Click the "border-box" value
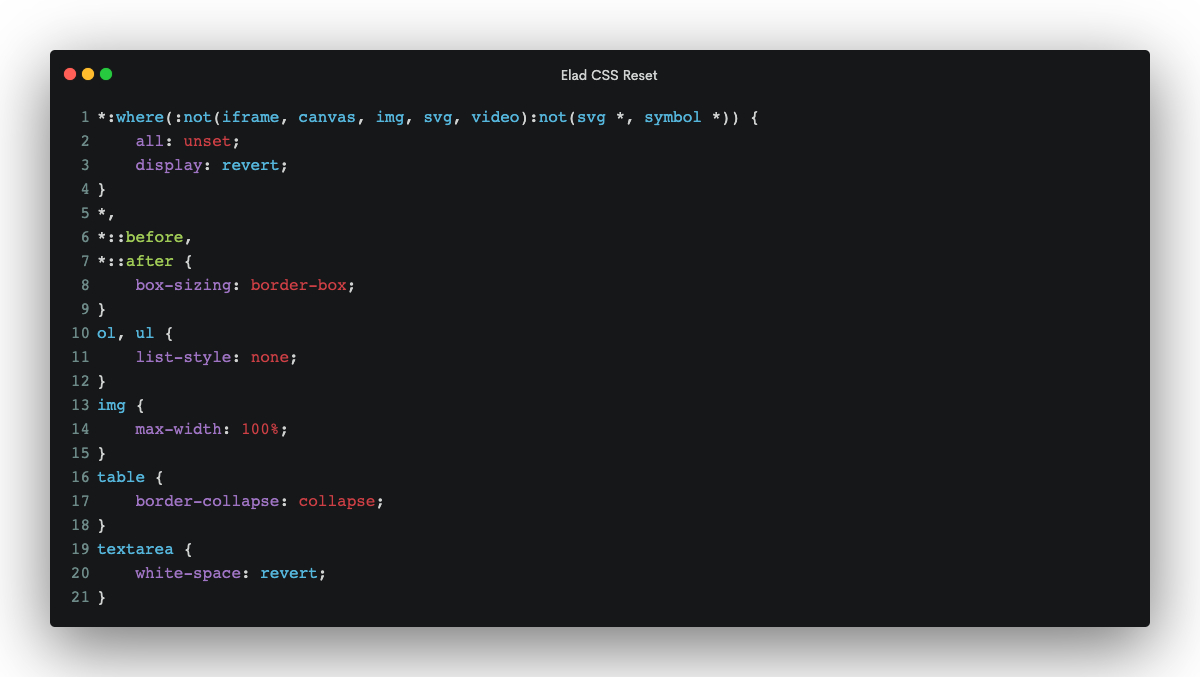1200x677 pixels. [299, 285]
